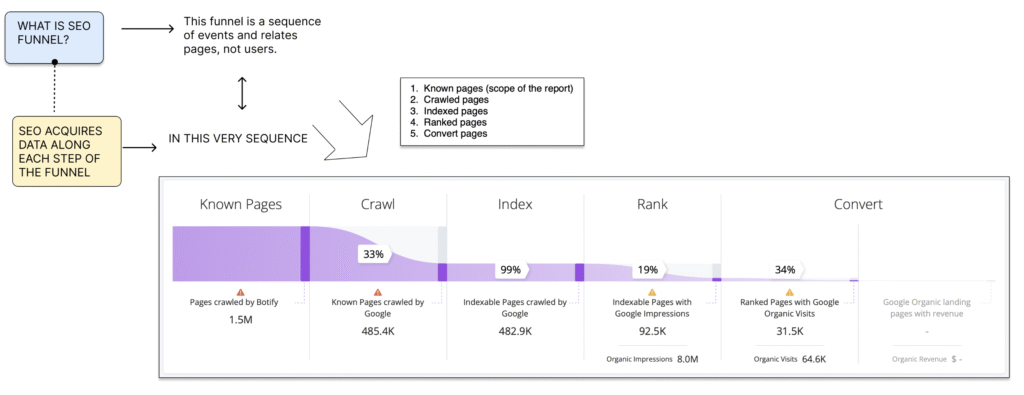Select the 99% conversion rate label

click(511, 269)
